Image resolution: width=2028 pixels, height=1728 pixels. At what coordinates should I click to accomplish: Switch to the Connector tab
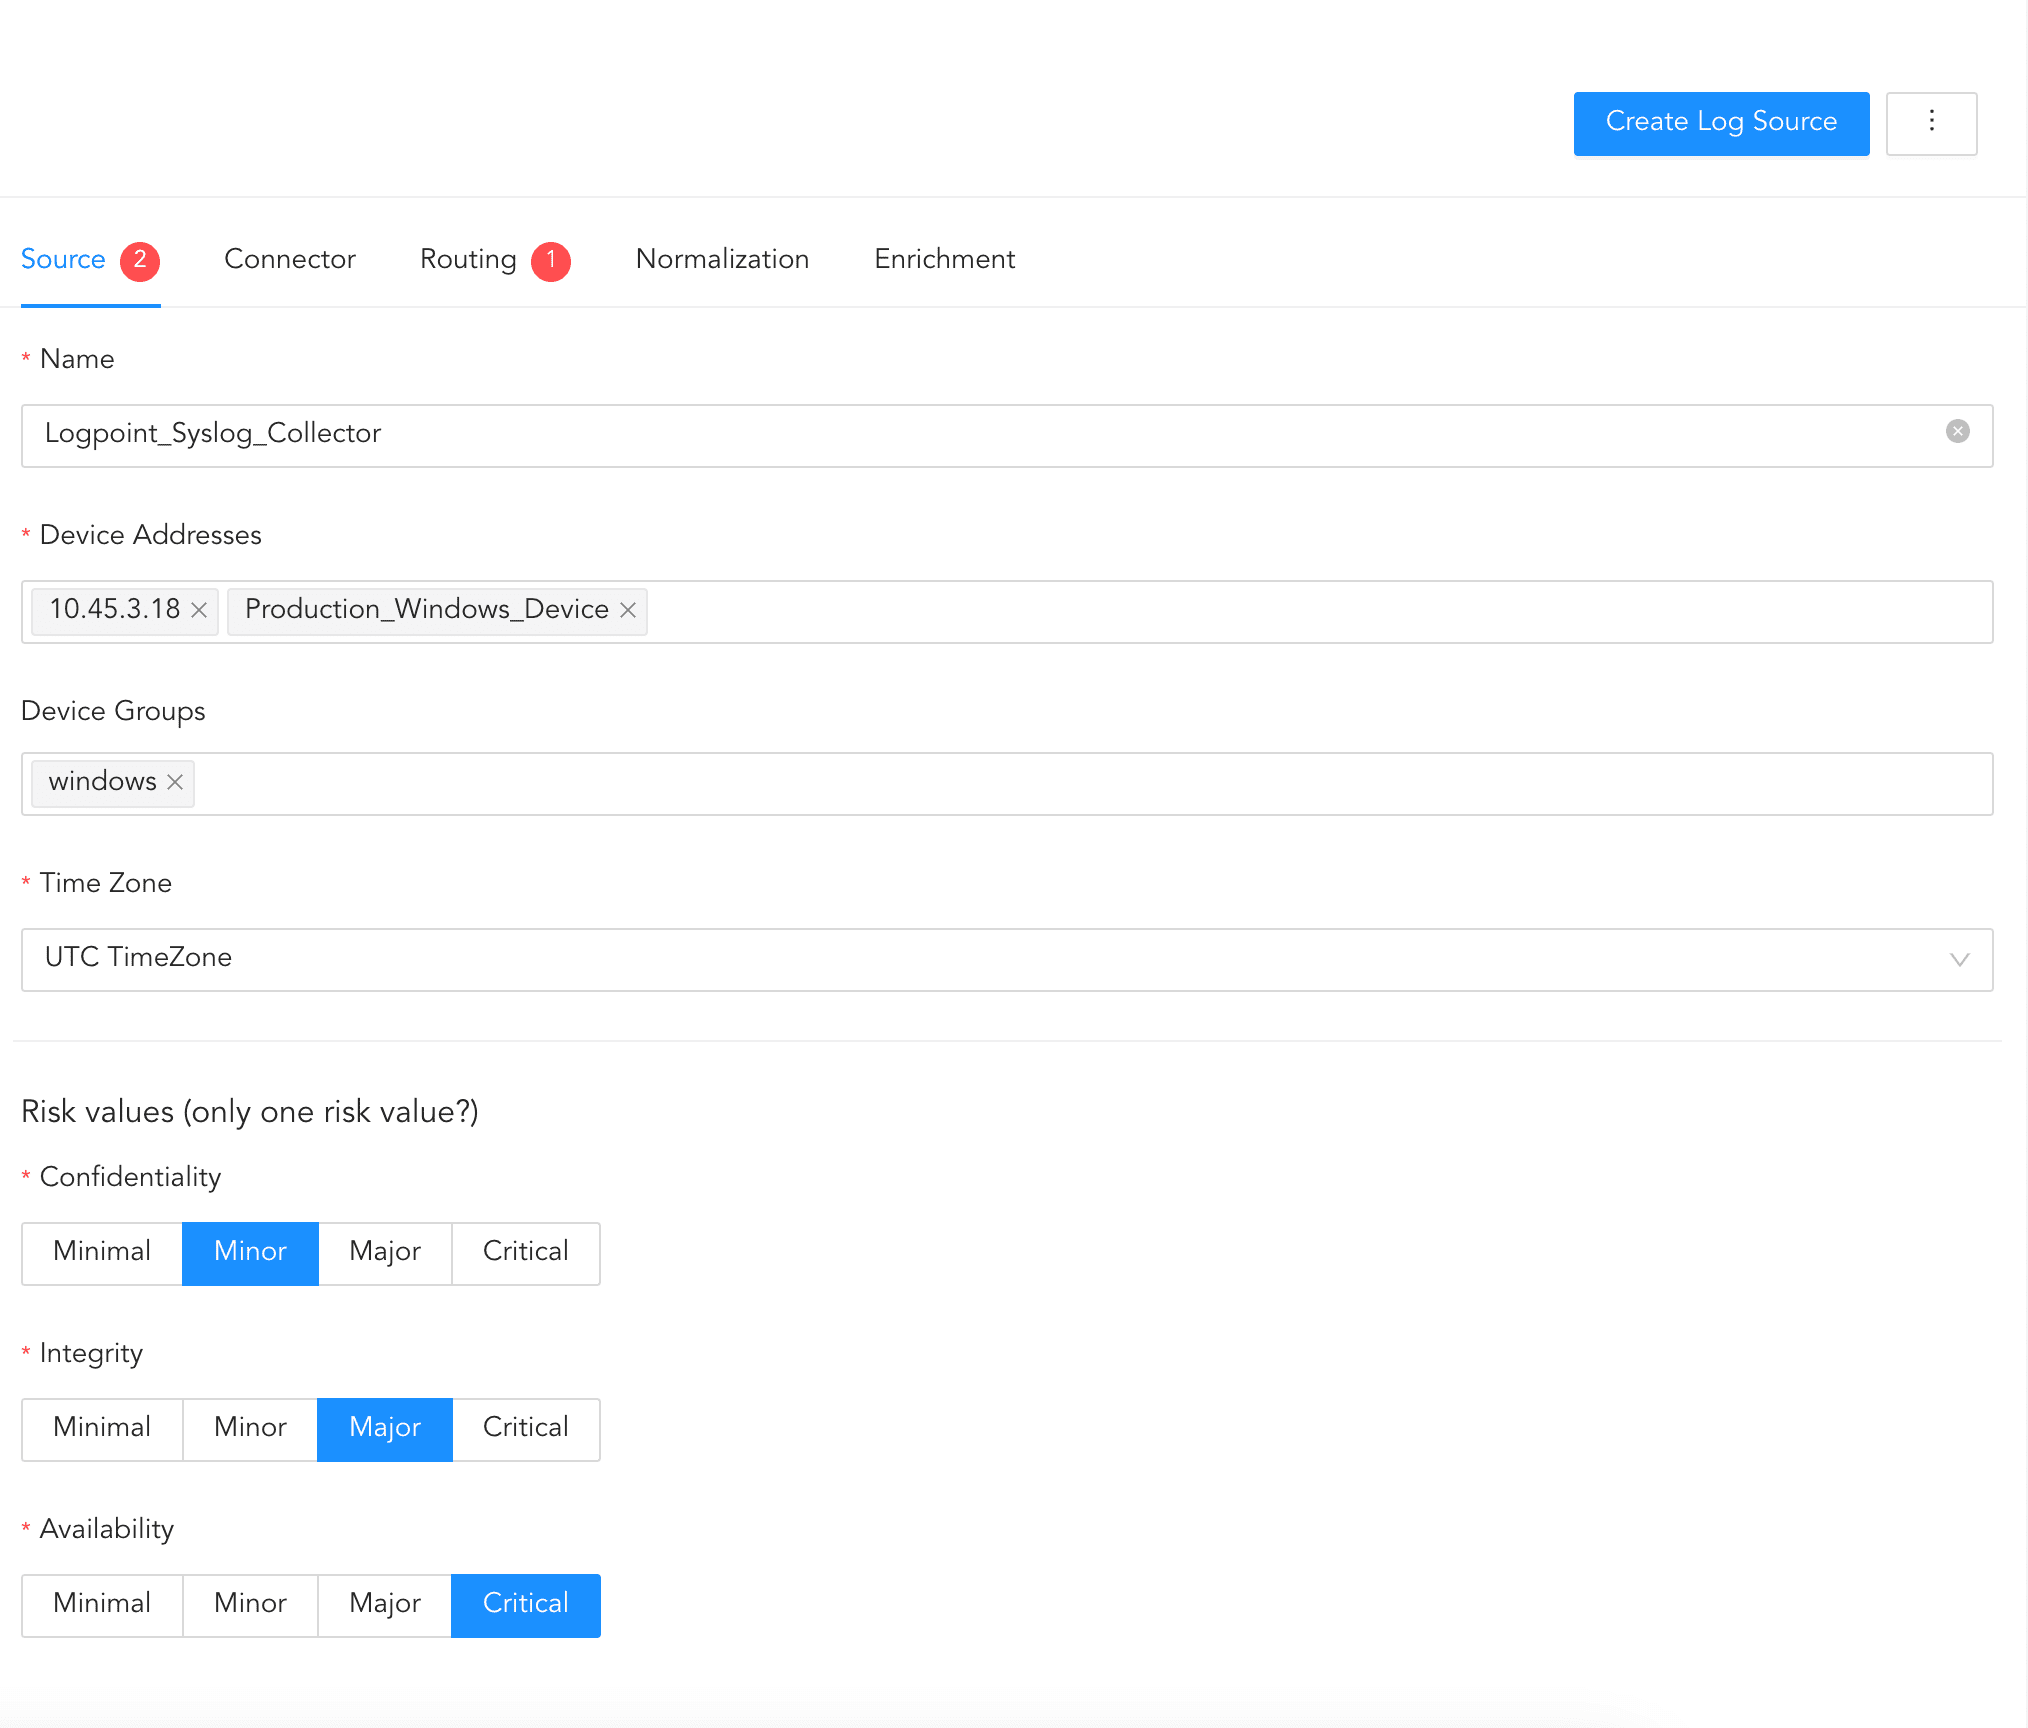click(290, 259)
